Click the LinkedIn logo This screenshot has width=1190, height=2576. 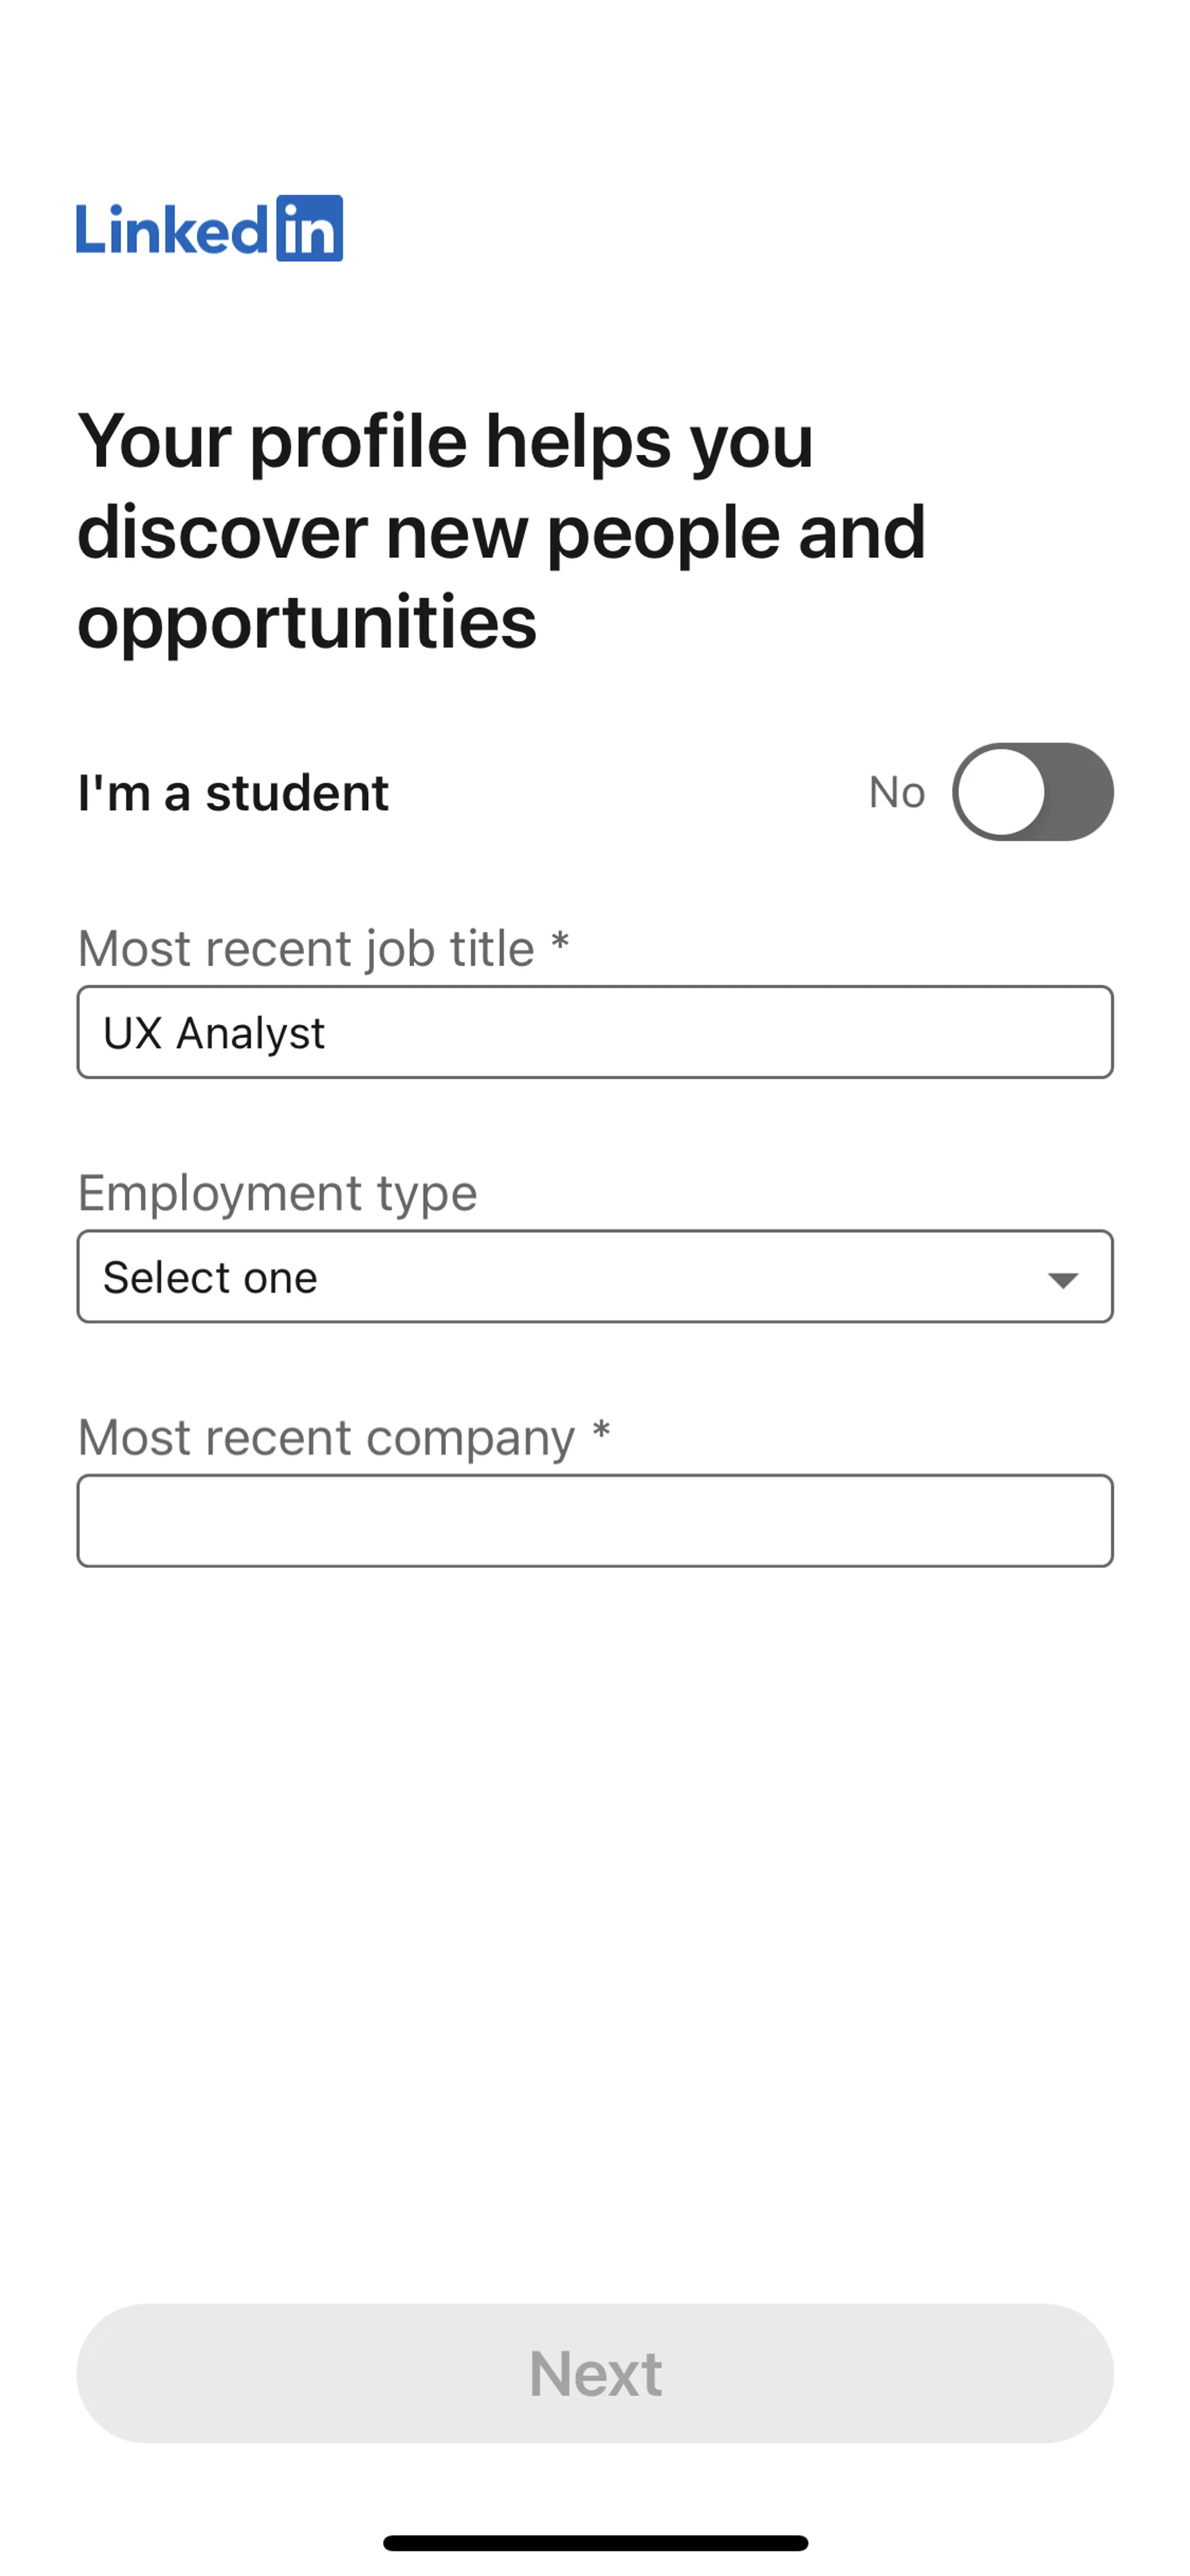(x=209, y=229)
